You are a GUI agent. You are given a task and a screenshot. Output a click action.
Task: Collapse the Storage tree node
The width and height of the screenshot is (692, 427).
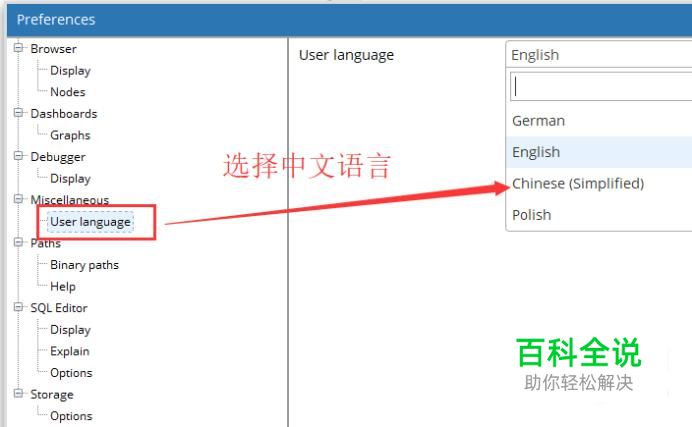(x=19, y=393)
